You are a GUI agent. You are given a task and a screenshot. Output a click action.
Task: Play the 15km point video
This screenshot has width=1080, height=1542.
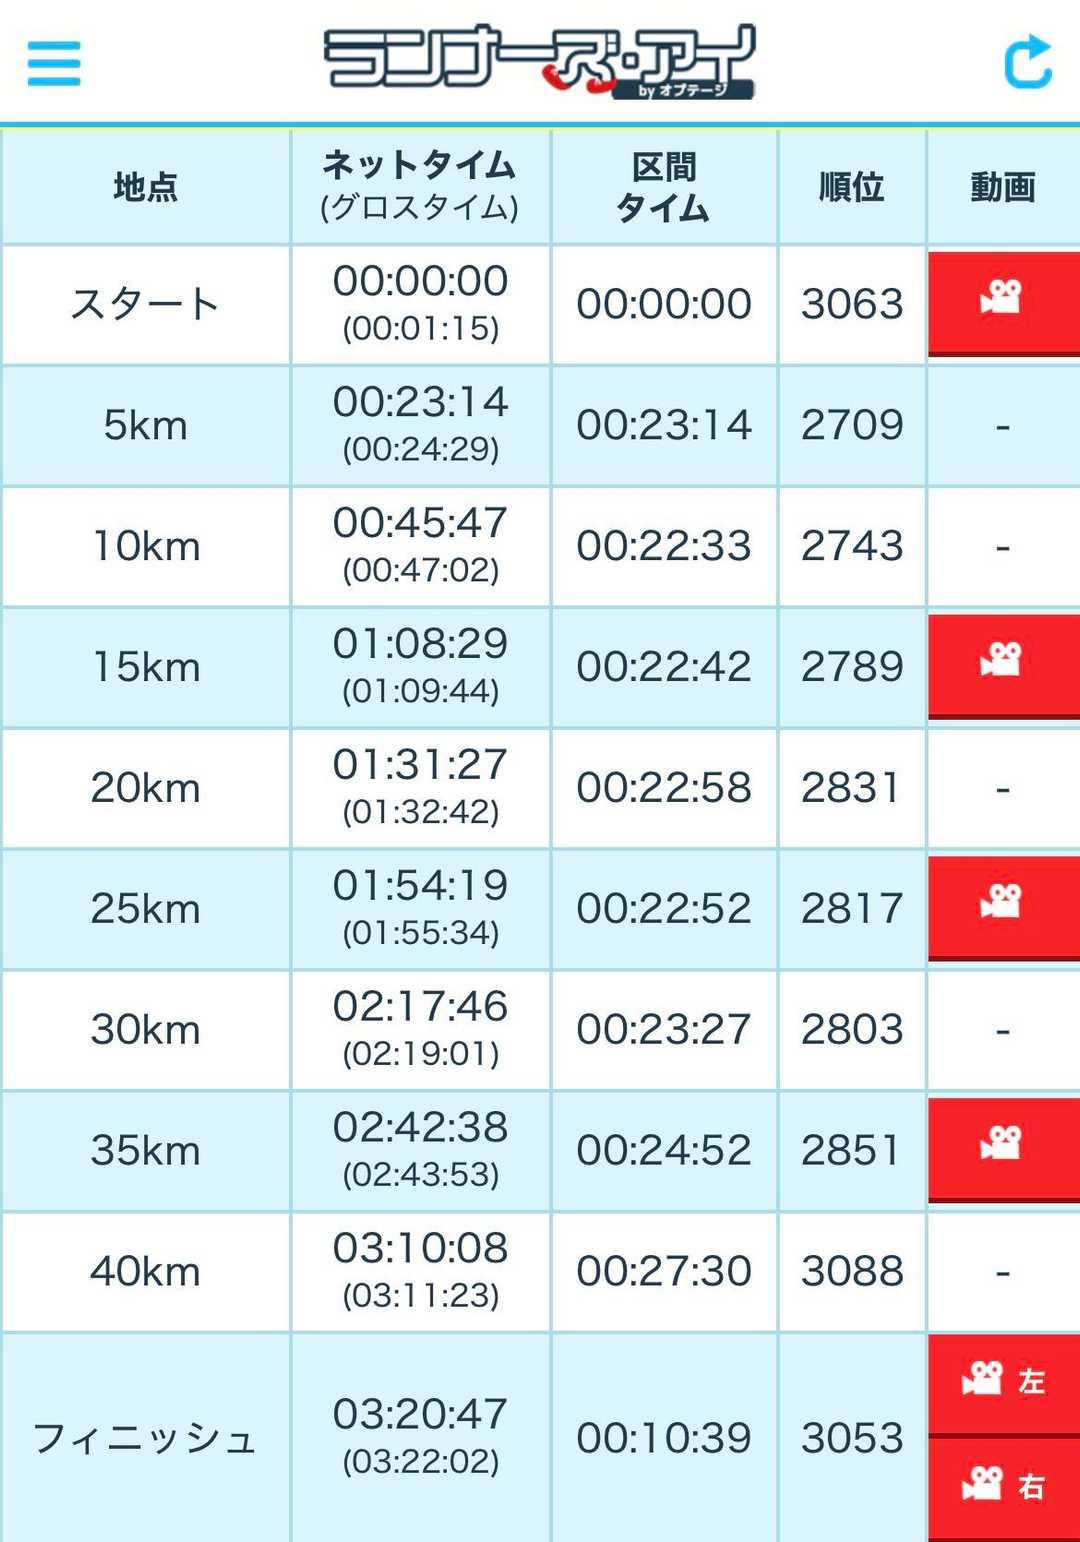tap(1003, 664)
